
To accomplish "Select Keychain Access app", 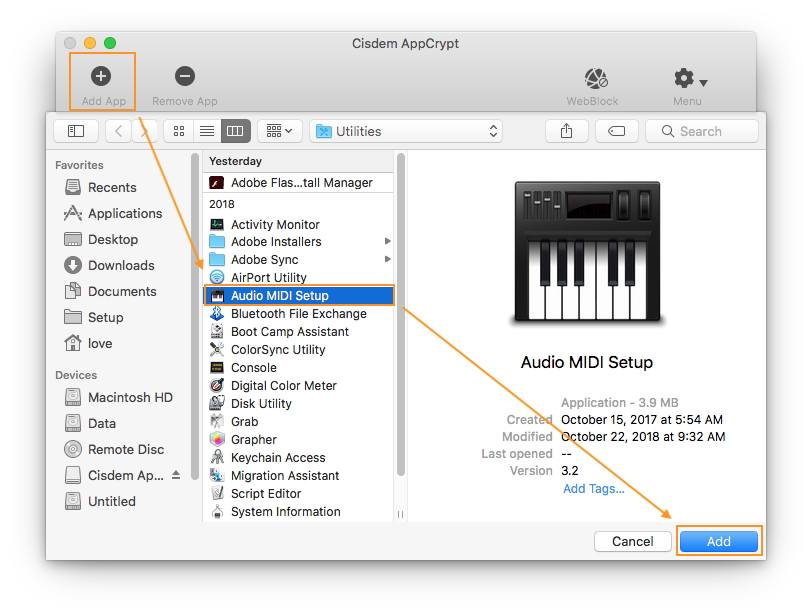I will pyautogui.click(x=298, y=458).
